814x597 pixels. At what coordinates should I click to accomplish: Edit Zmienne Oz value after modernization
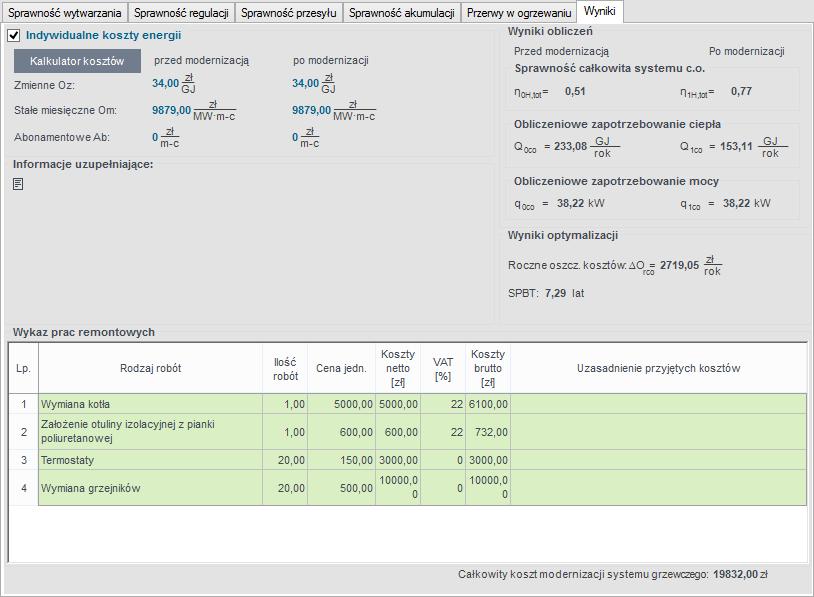click(x=305, y=83)
